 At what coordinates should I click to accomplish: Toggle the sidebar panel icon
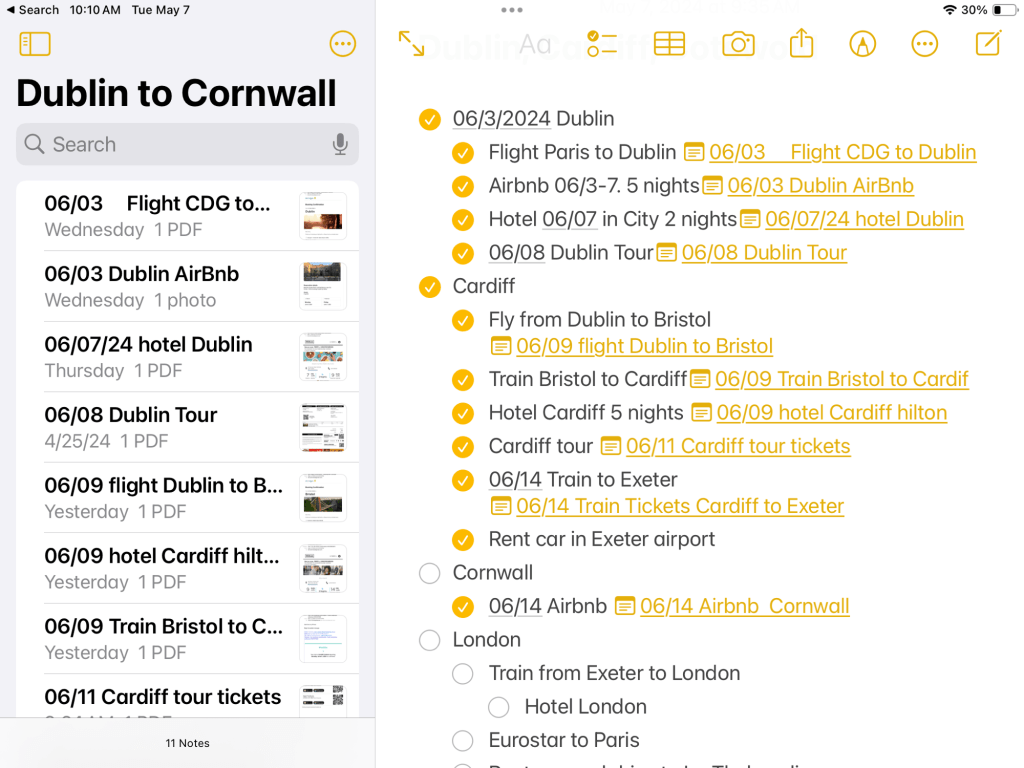35,44
